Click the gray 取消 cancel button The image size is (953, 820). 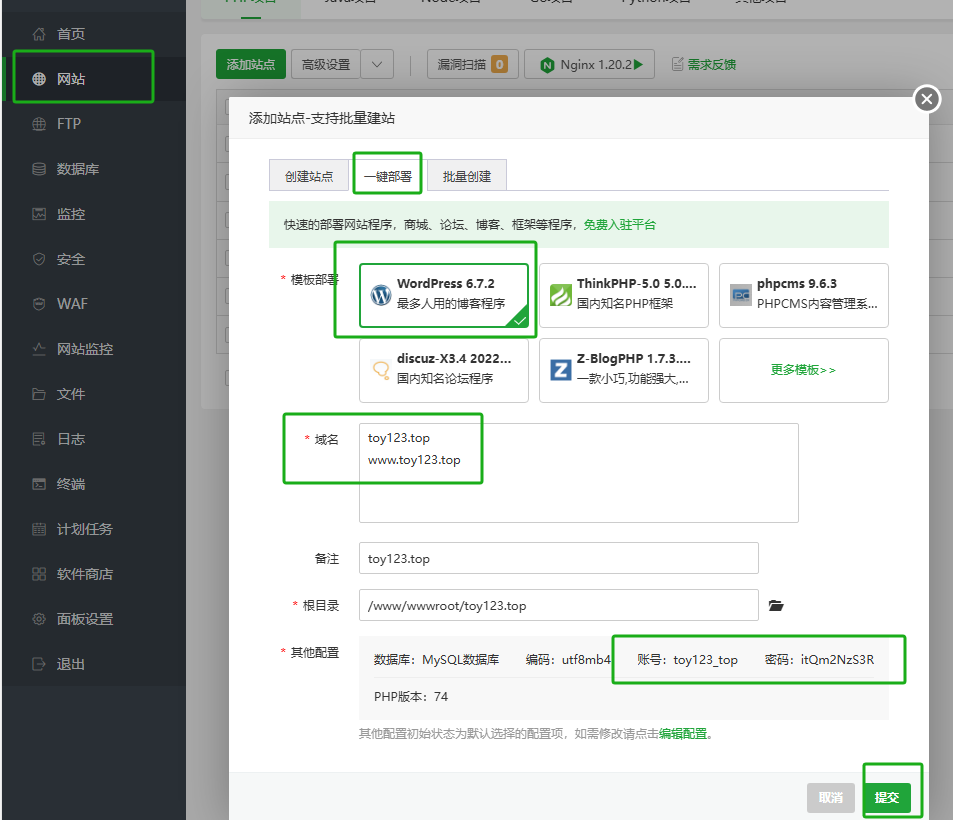tap(831, 798)
